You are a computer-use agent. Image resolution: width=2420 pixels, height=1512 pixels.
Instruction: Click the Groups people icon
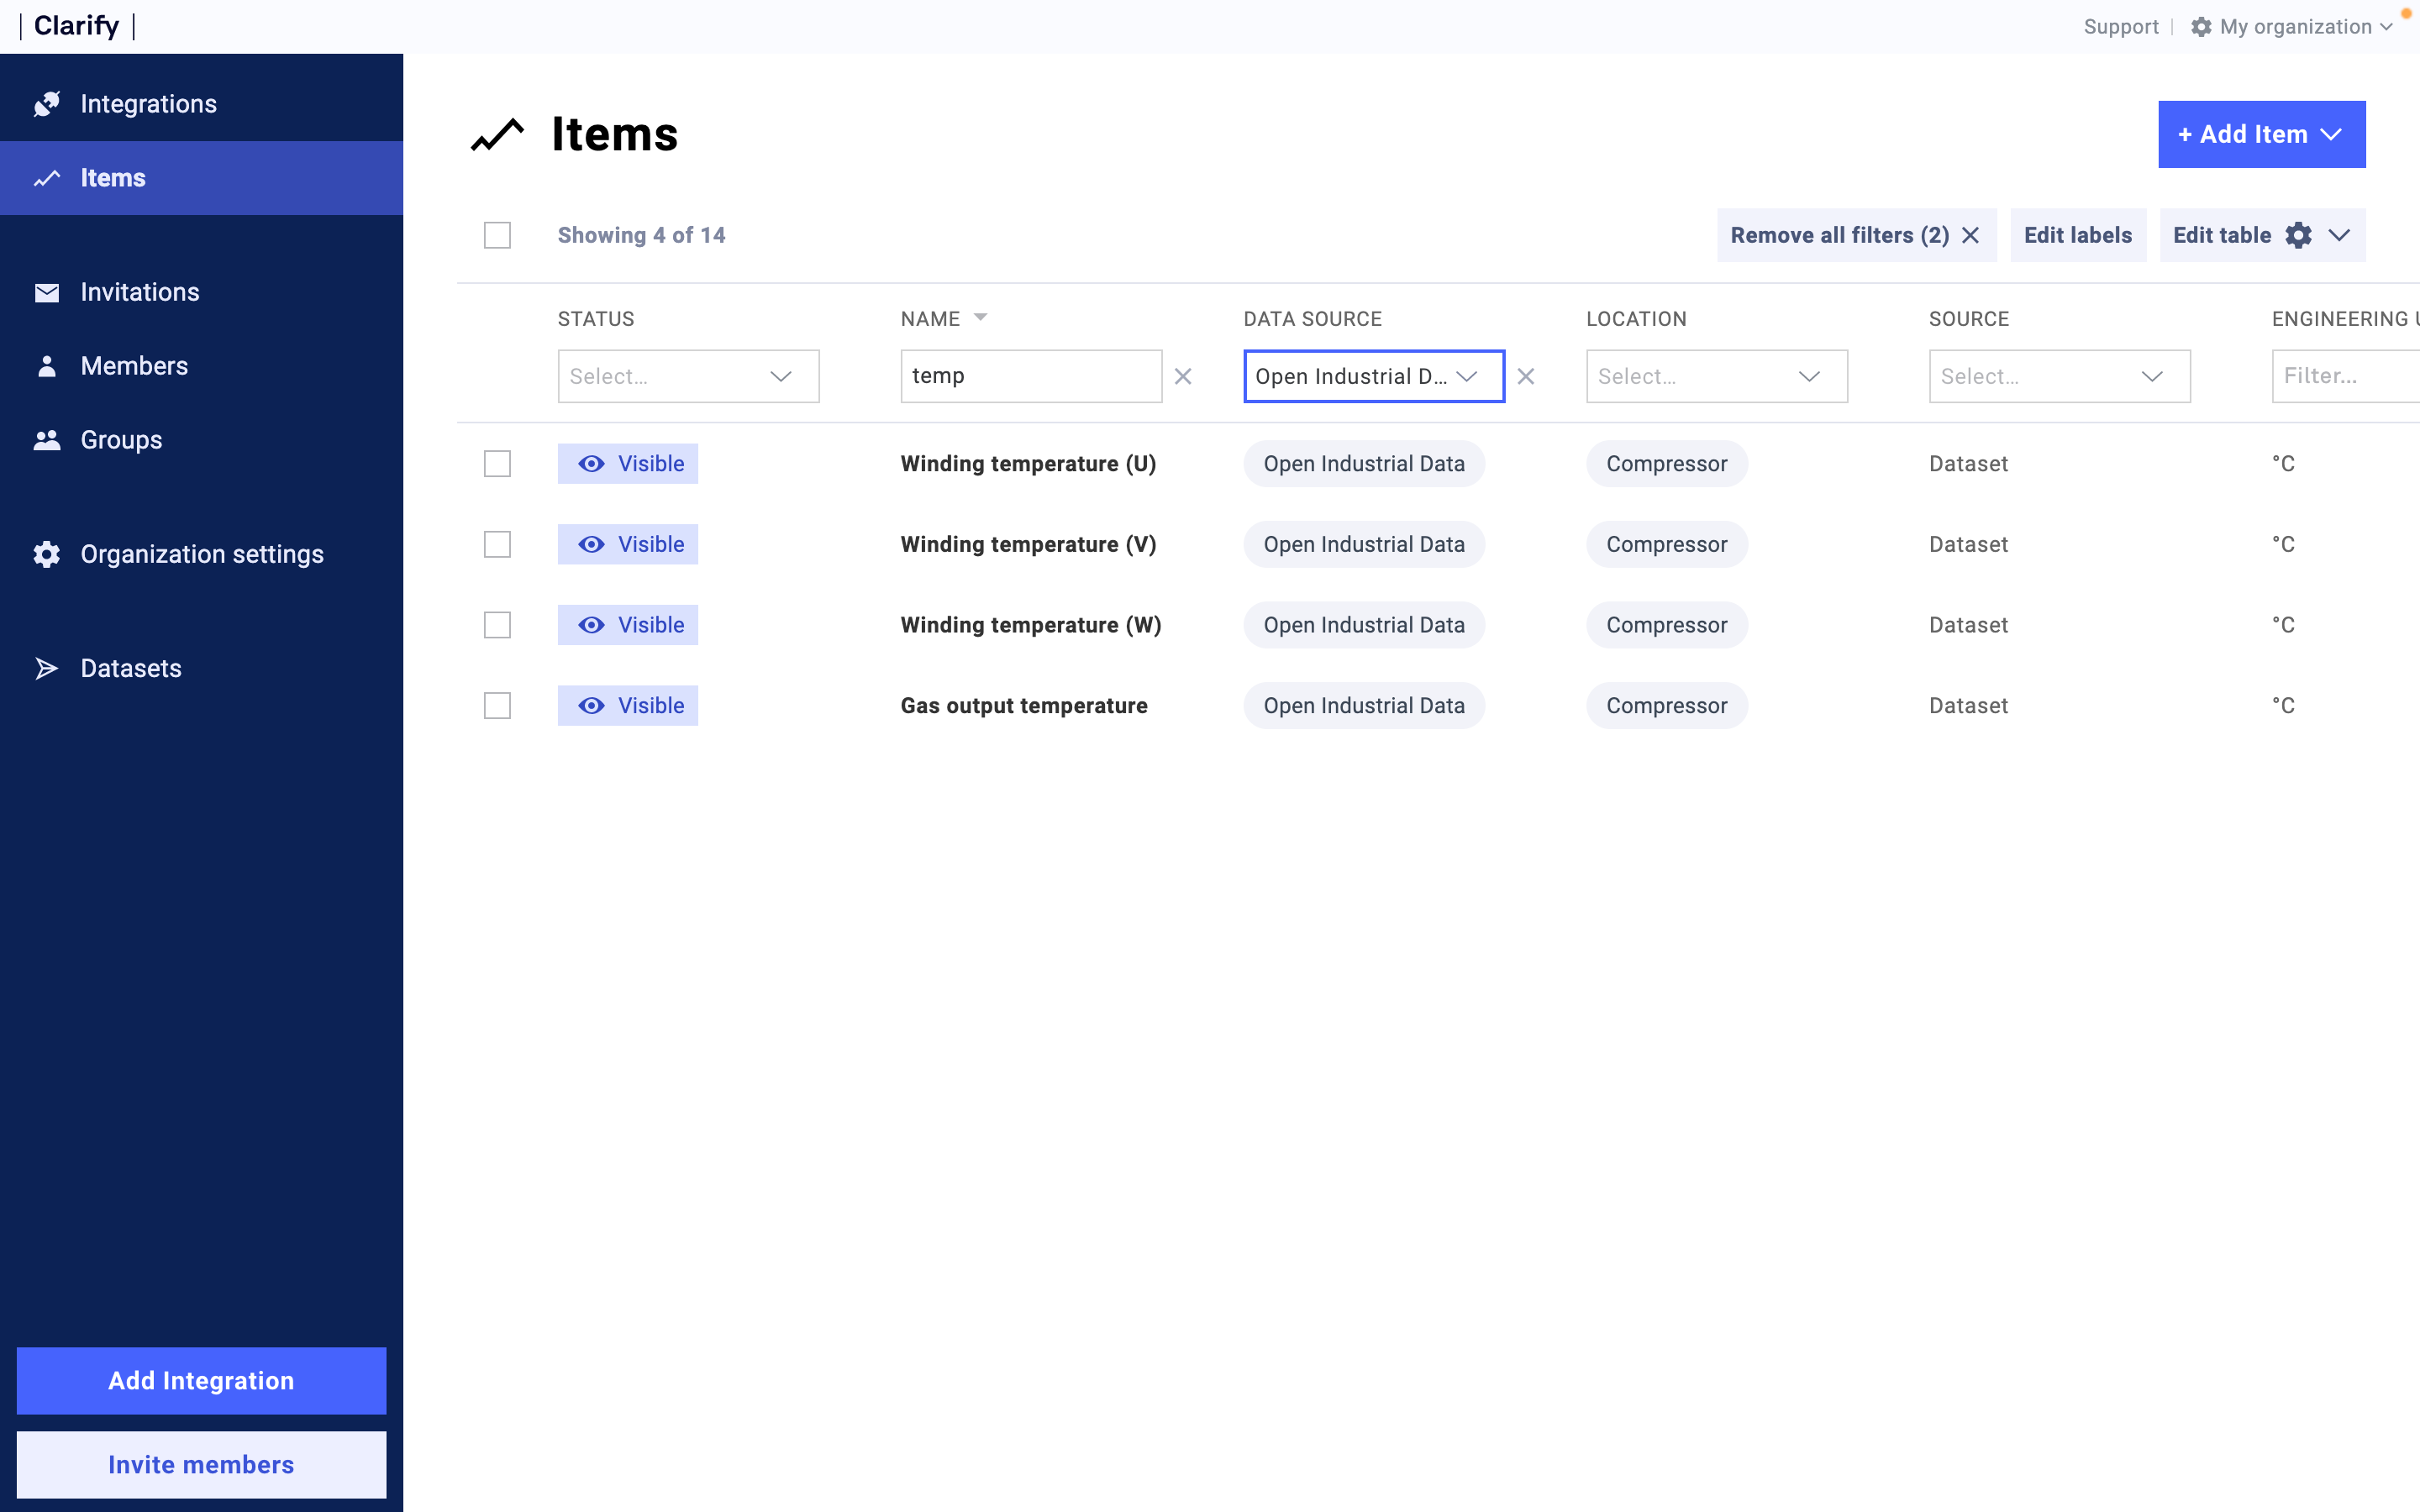[46, 440]
